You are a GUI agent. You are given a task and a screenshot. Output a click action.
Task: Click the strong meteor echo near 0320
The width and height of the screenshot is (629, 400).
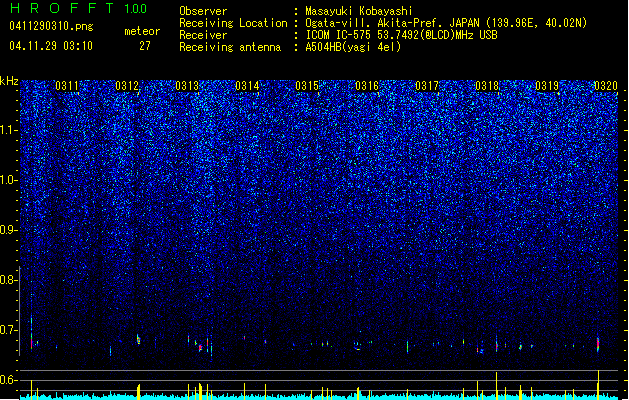click(x=598, y=343)
